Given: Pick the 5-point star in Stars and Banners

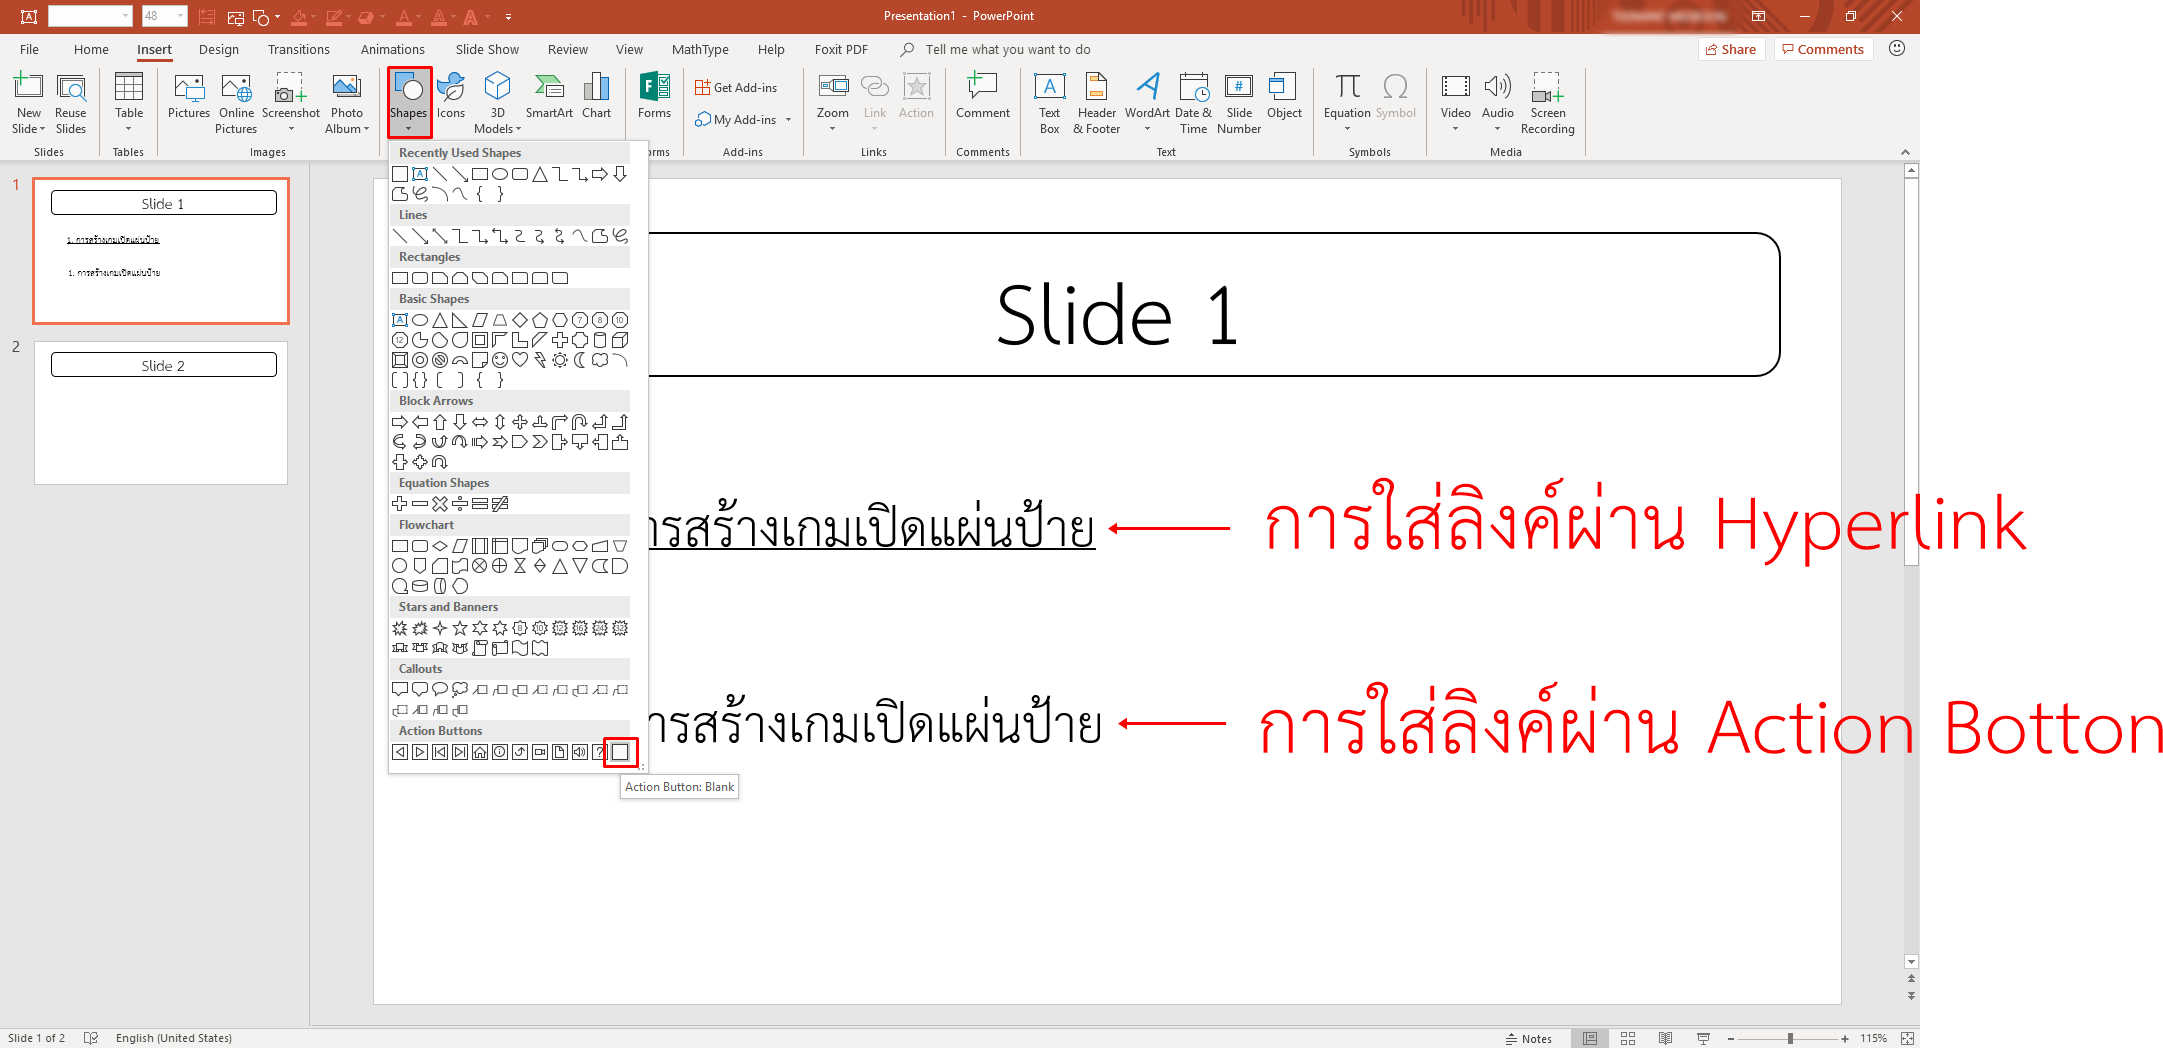Looking at the screenshot, I should point(460,628).
